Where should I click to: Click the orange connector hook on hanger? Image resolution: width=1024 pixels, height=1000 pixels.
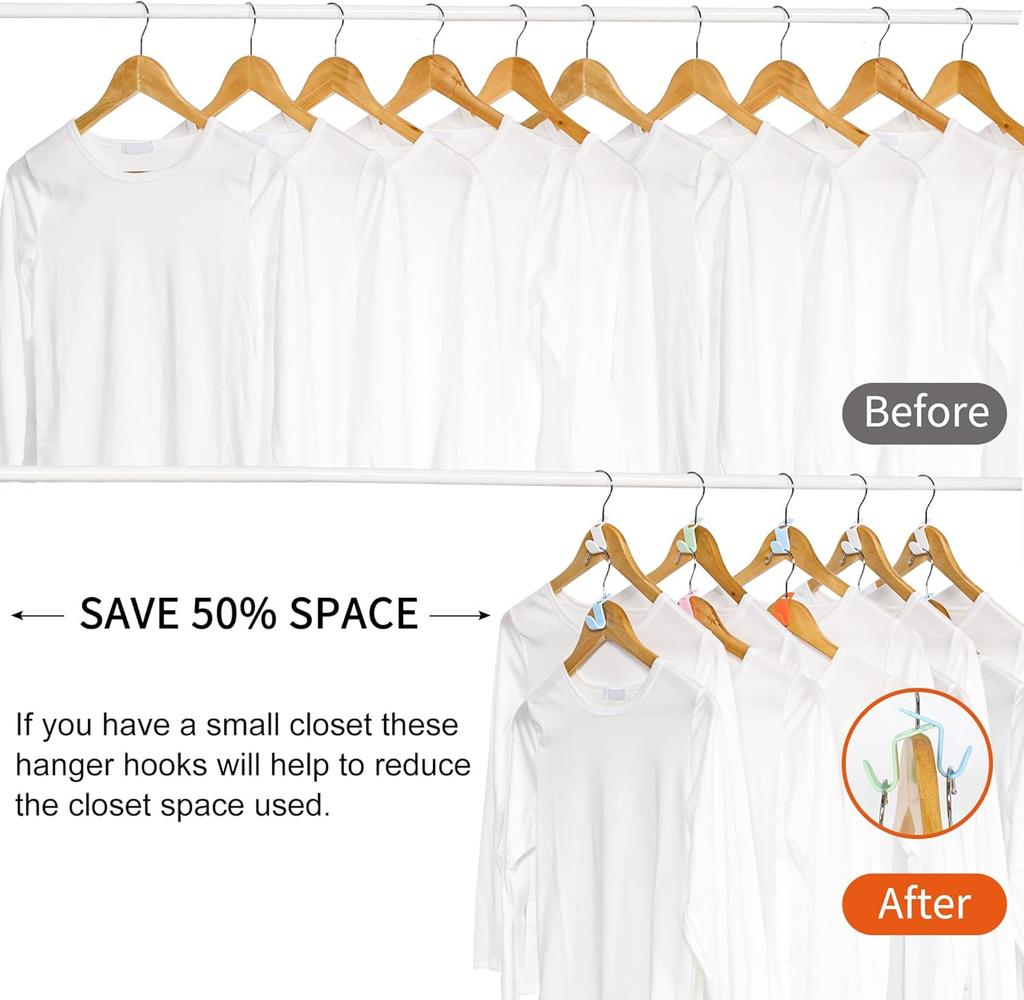coord(782,607)
